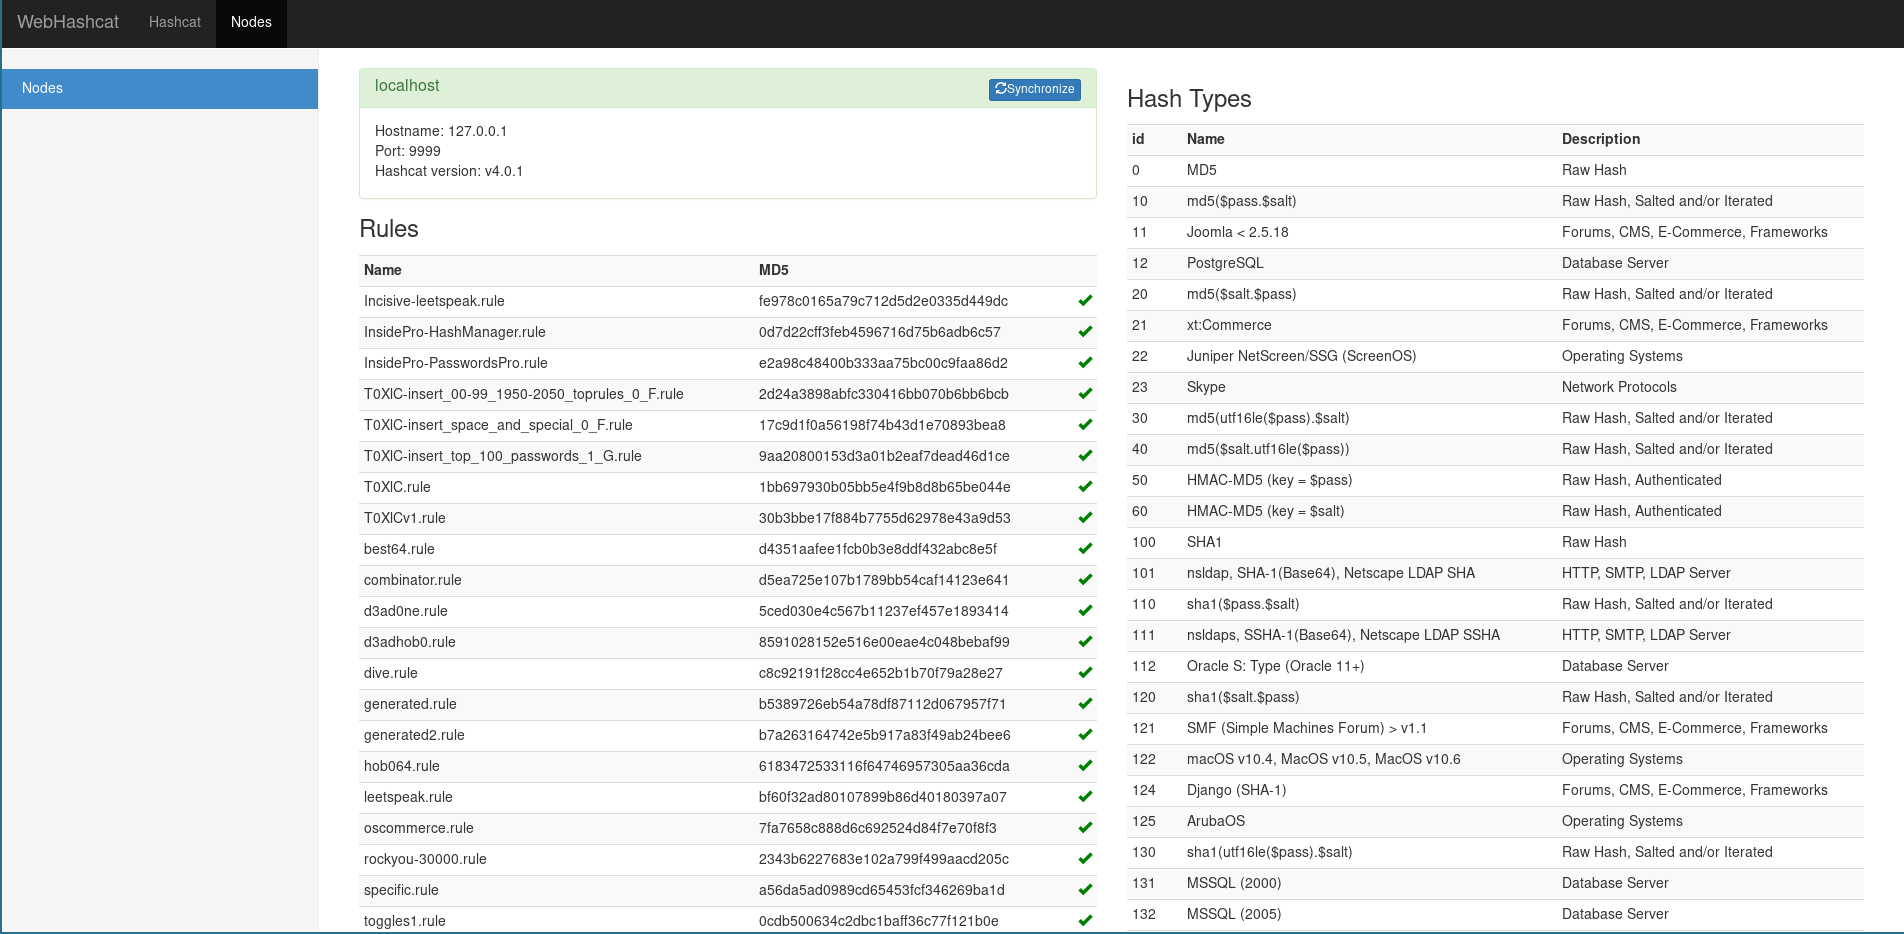1904x934 pixels.
Task: Click the checkmark icon for generated.rule
Action: [1085, 704]
